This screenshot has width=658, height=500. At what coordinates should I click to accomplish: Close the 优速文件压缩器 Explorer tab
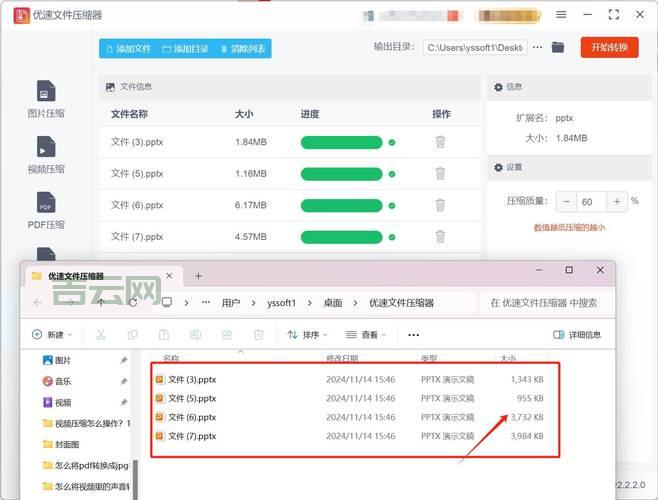tap(169, 276)
